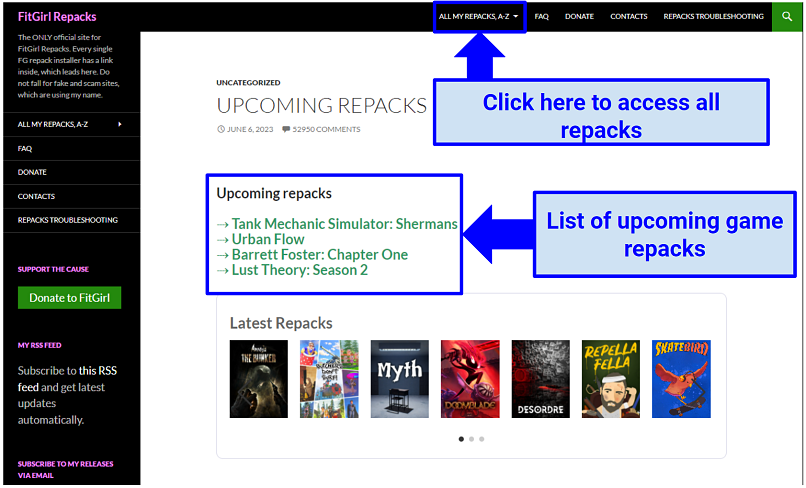Open Repacks Troubleshooting in top navigation

pyautogui.click(x=713, y=16)
